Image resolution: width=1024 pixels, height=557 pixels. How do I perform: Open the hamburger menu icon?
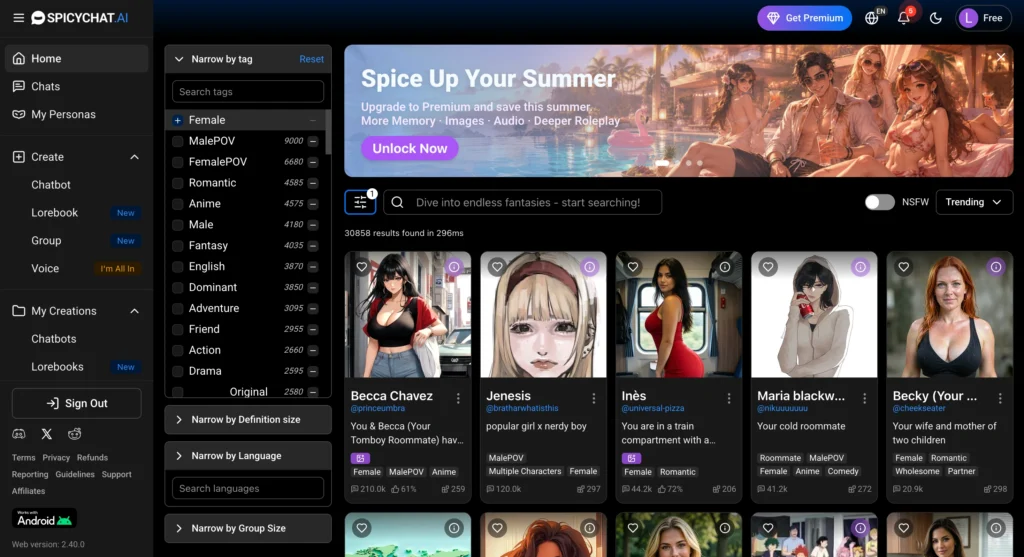18,18
